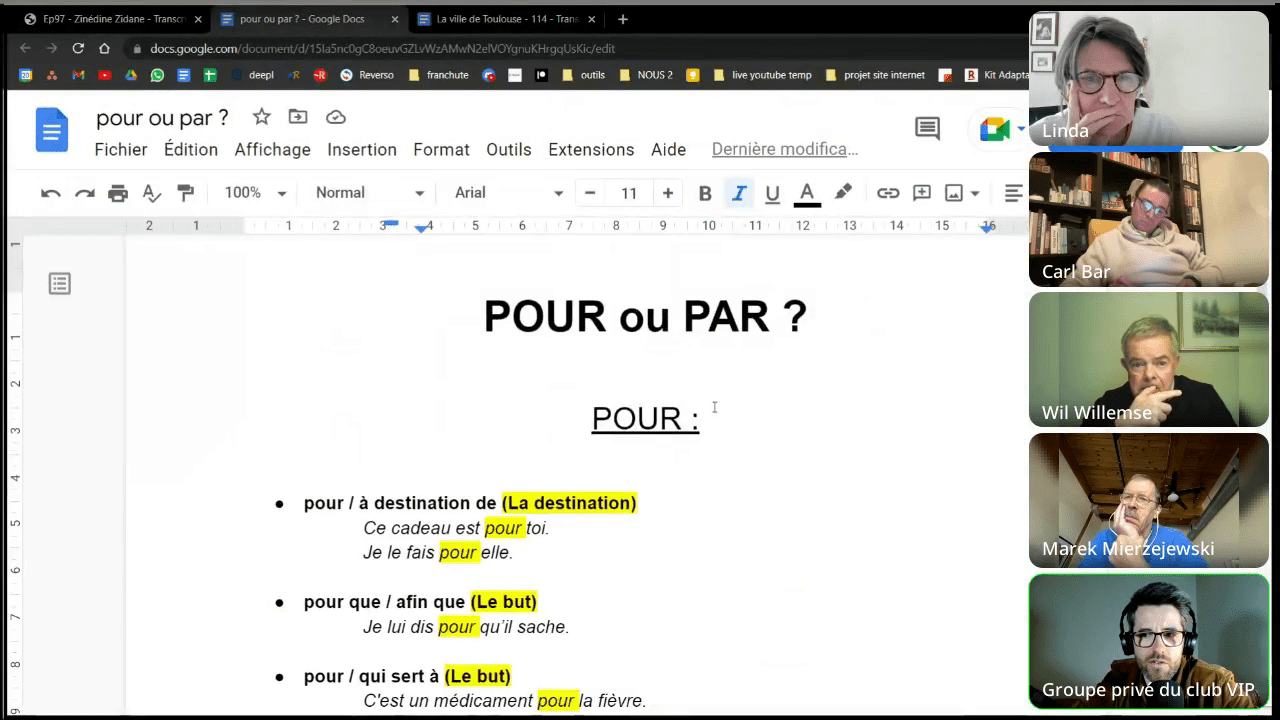Open the WhatsApp bookmark icon
Image resolution: width=1280 pixels, height=720 pixels.
157,75
